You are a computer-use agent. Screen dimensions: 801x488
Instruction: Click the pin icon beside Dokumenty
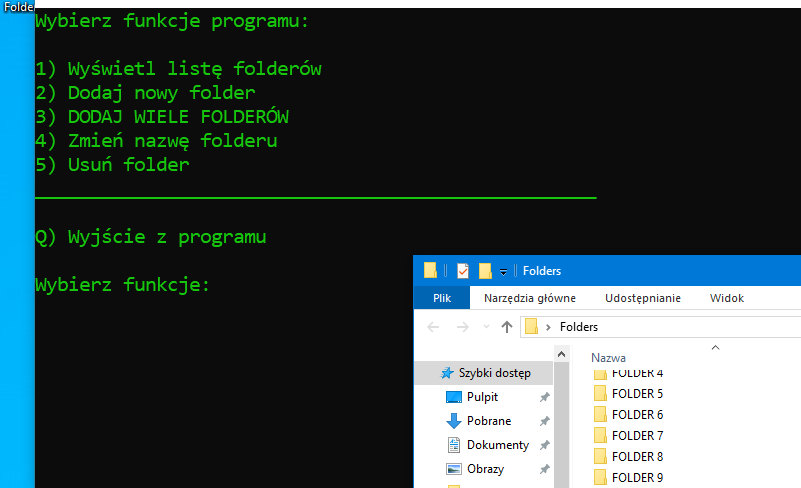click(x=545, y=445)
